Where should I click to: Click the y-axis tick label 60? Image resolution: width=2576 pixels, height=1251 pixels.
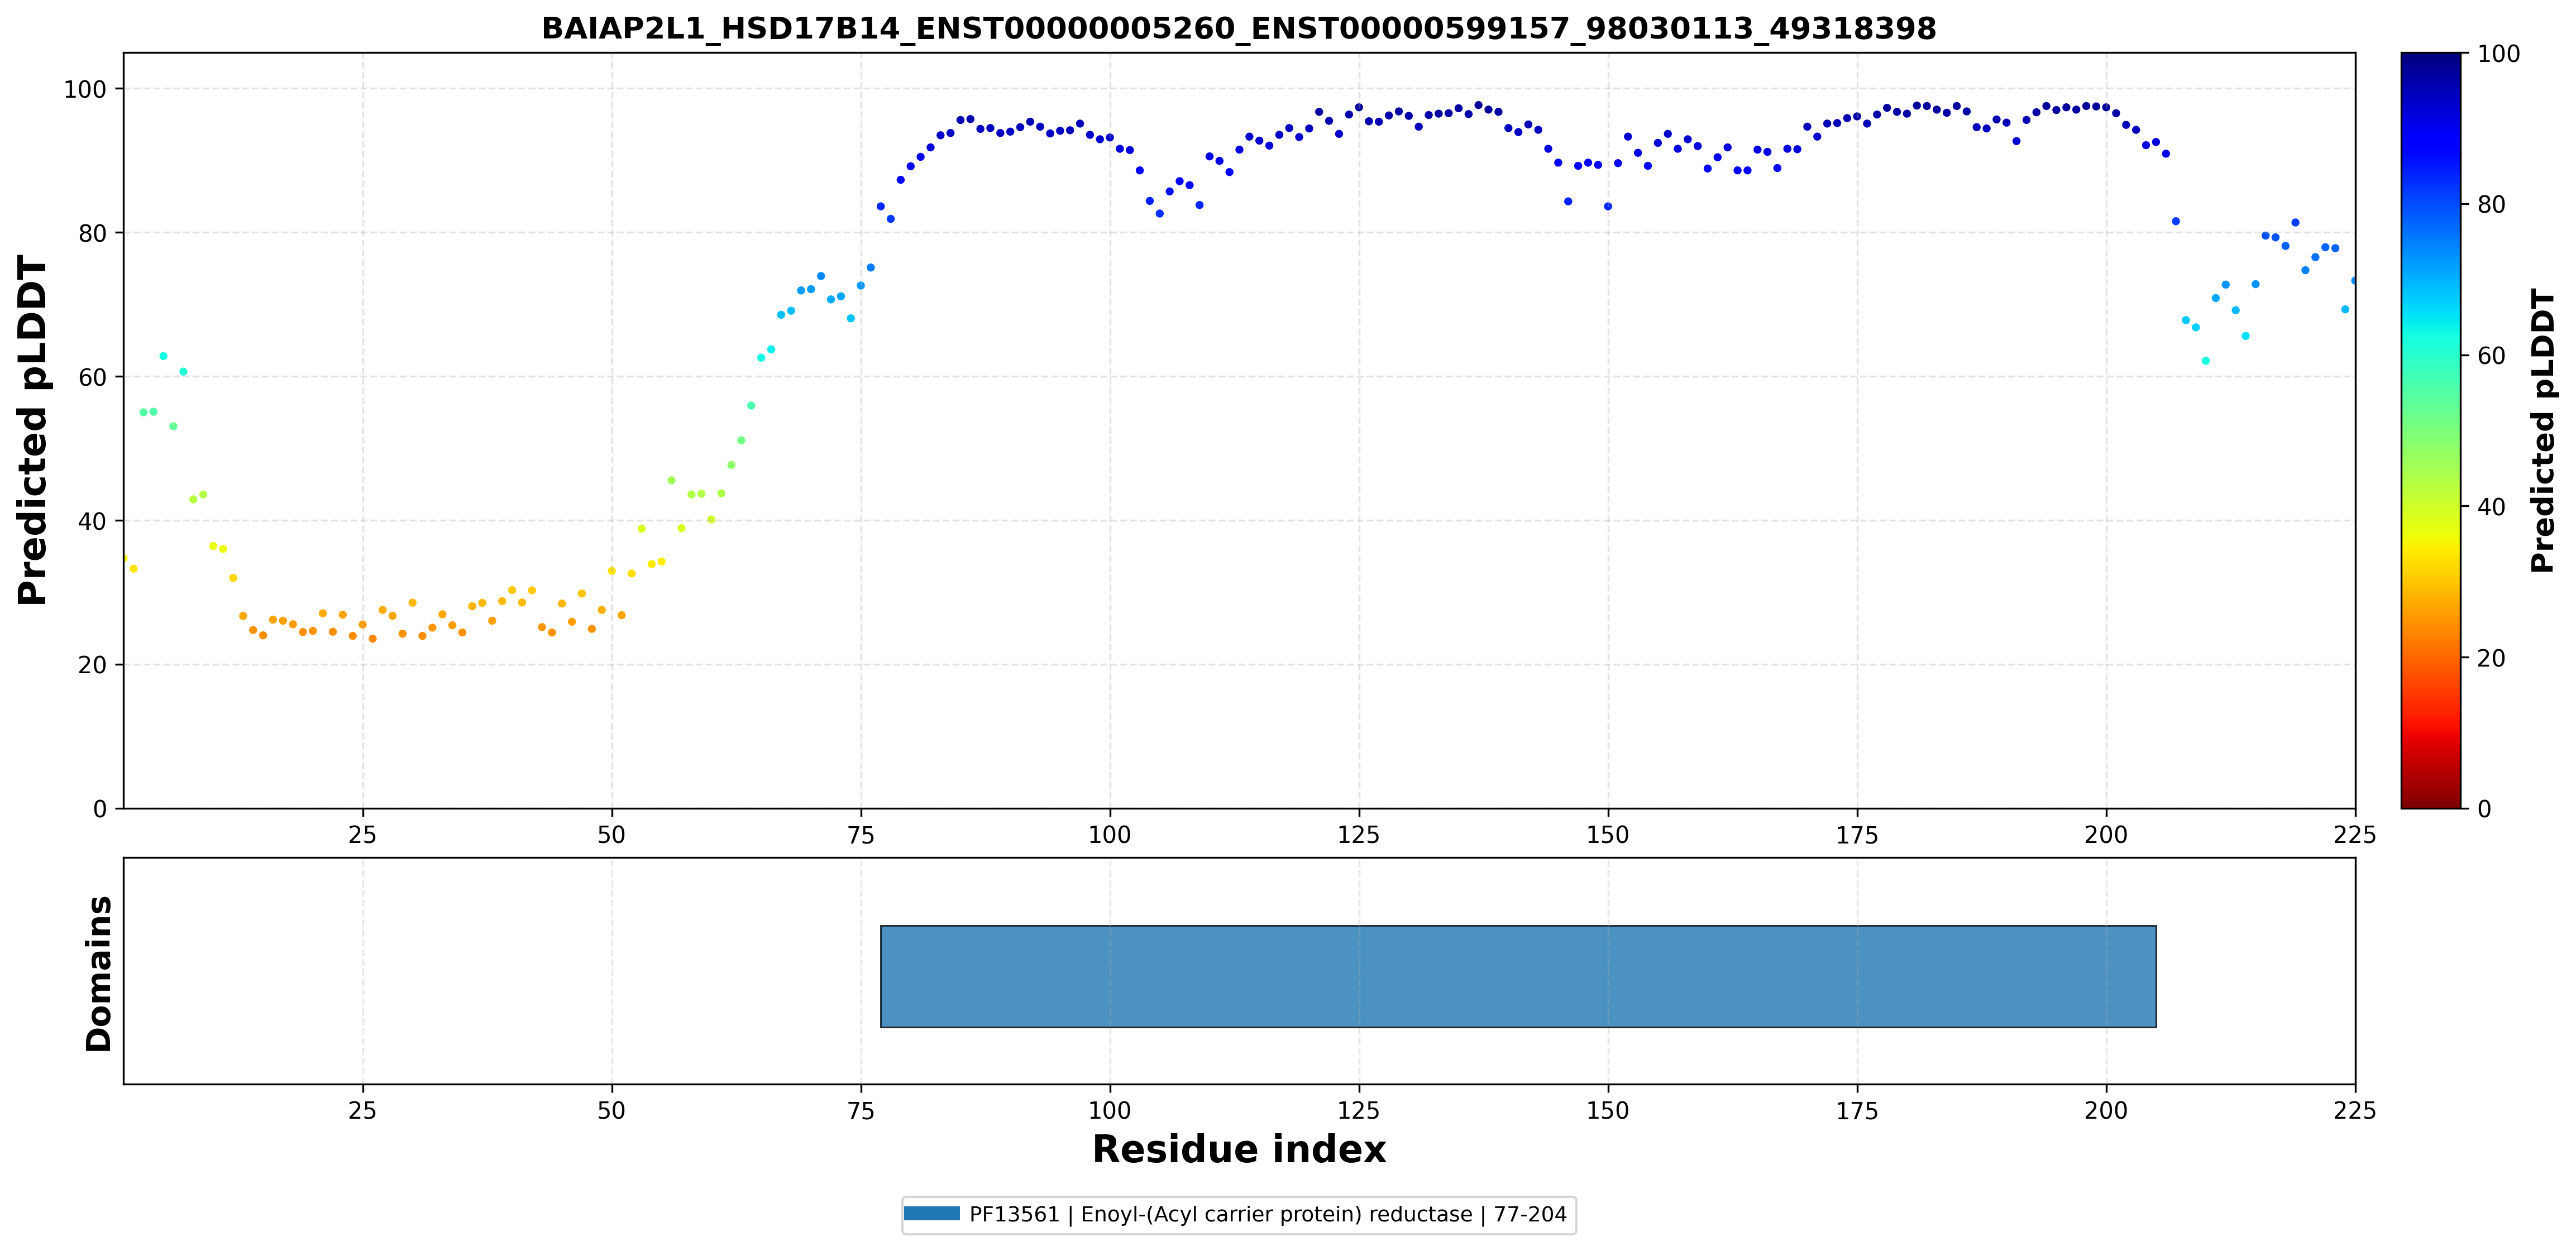(x=92, y=377)
